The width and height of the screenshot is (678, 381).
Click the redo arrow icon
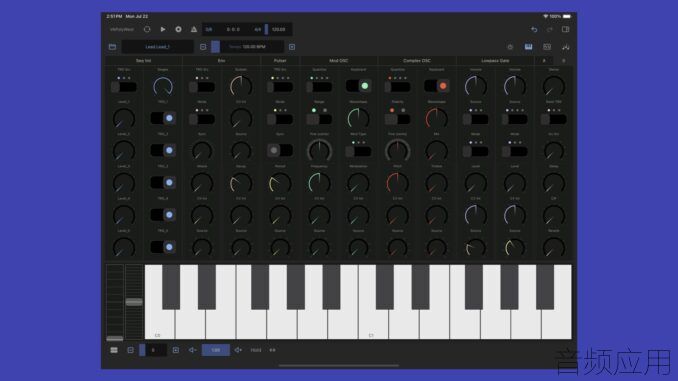click(x=550, y=29)
